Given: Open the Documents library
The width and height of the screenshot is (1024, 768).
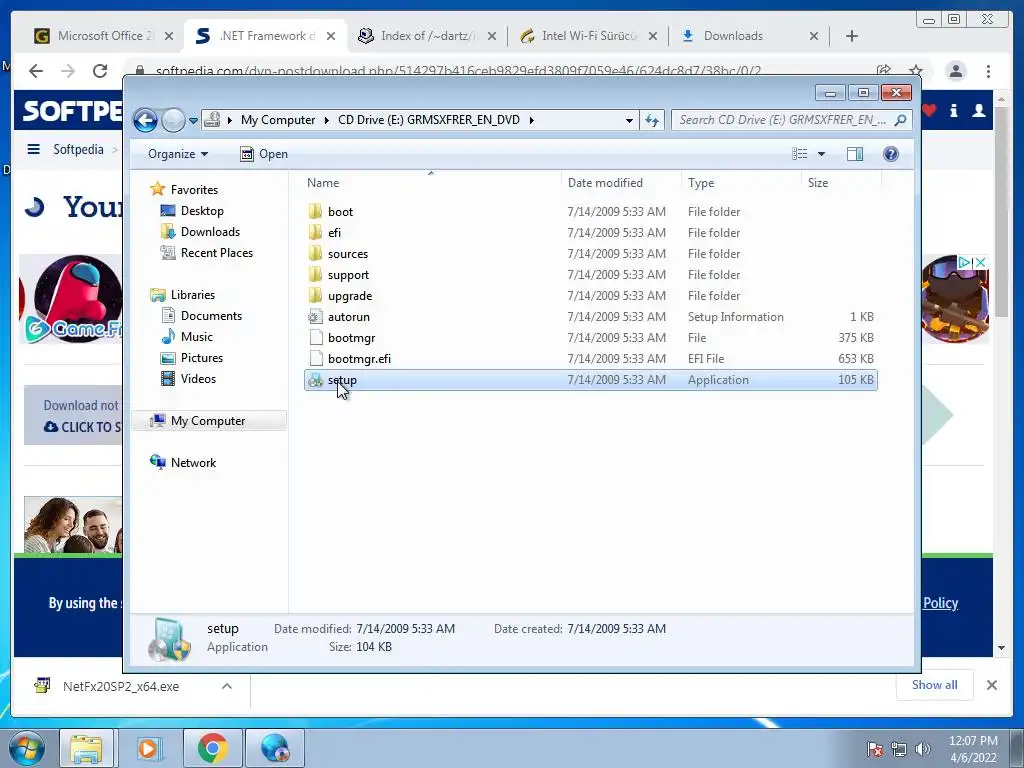Looking at the screenshot, I should pyautogui.click(x=211, y=316).
